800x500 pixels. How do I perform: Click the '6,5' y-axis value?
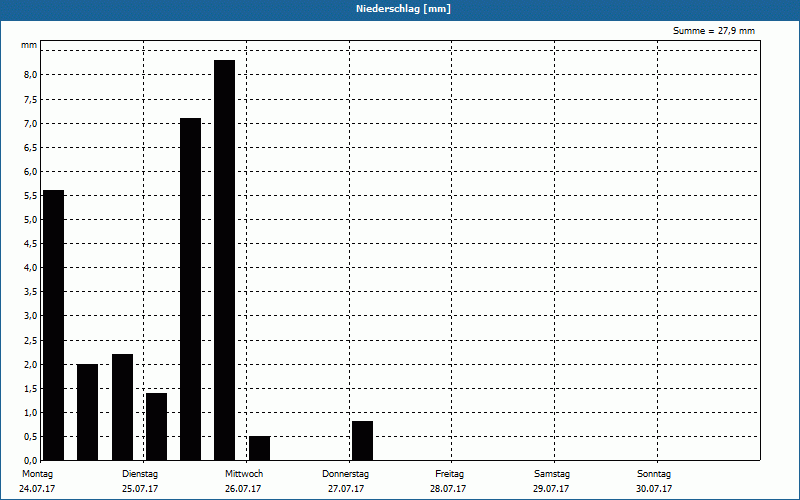[x=31, y=147]
